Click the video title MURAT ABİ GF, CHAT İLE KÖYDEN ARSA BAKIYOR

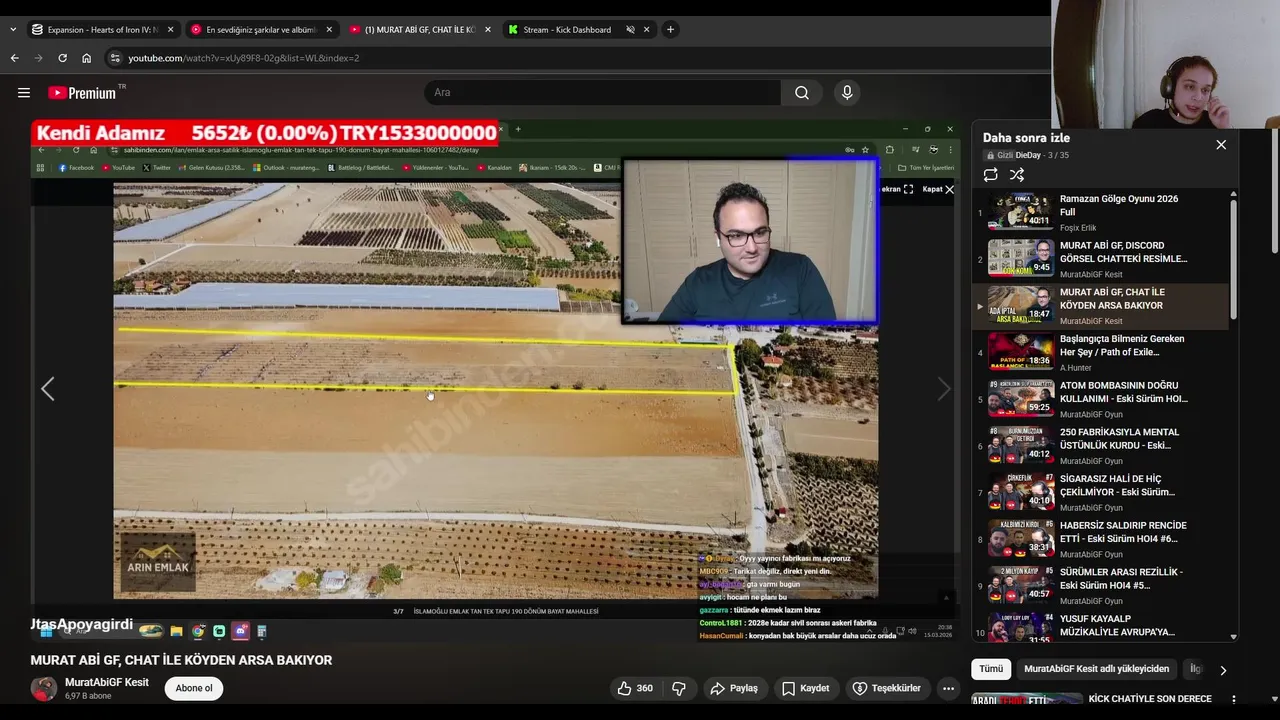click(x=181, y=660)
